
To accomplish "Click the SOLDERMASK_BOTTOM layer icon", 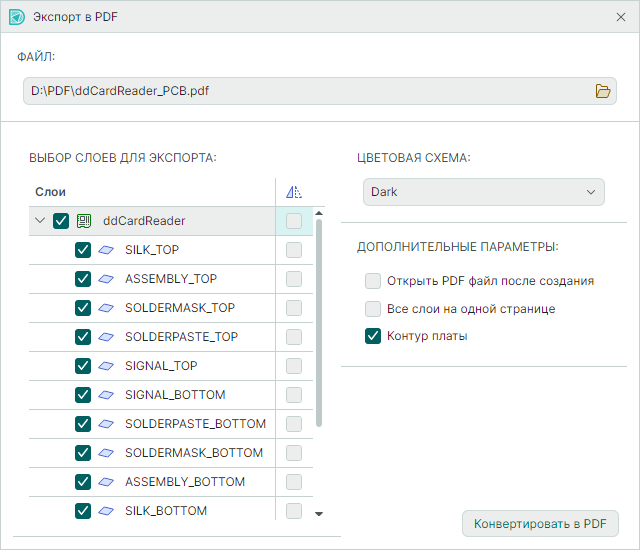I will pos(107,453).
